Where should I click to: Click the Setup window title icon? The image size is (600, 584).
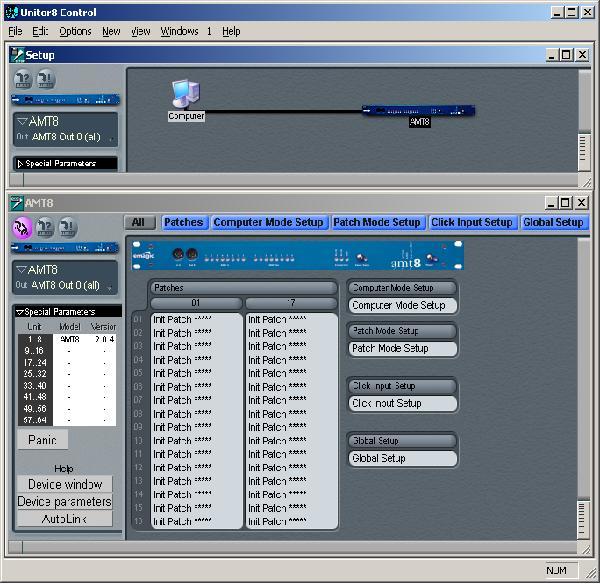tap(17, 55)
